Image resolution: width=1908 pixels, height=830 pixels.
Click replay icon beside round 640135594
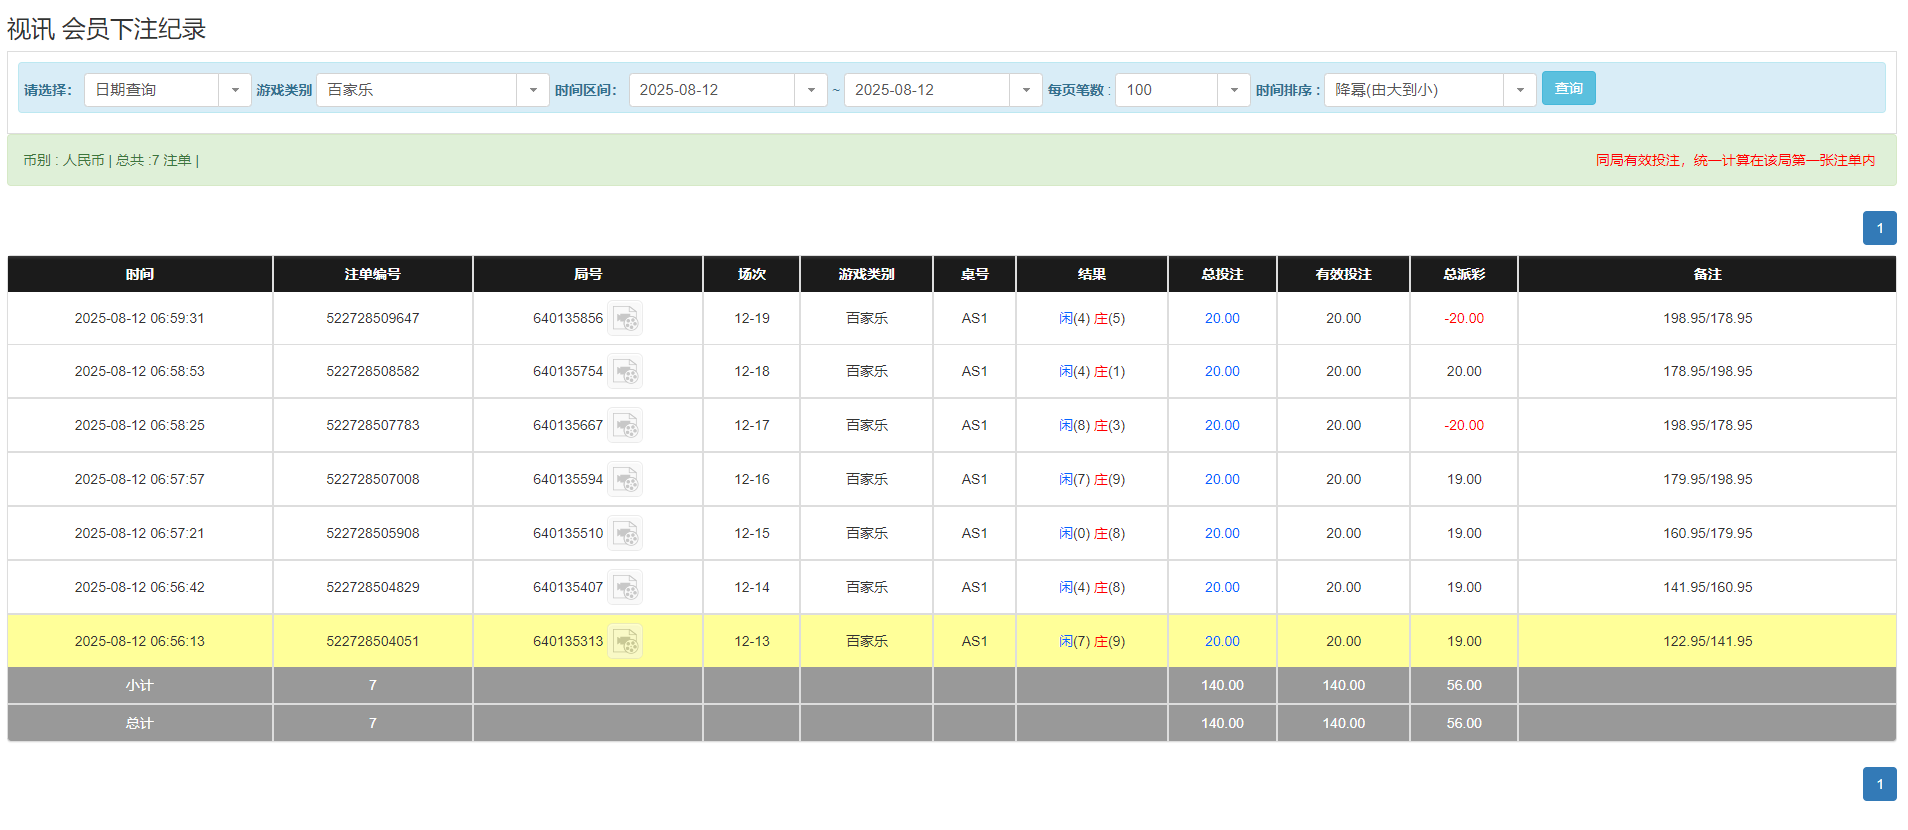[625, 480]
